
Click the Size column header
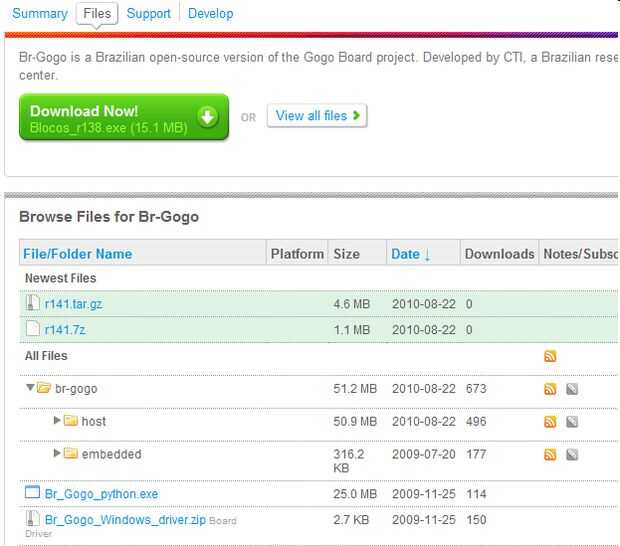(x=346, y=254)
